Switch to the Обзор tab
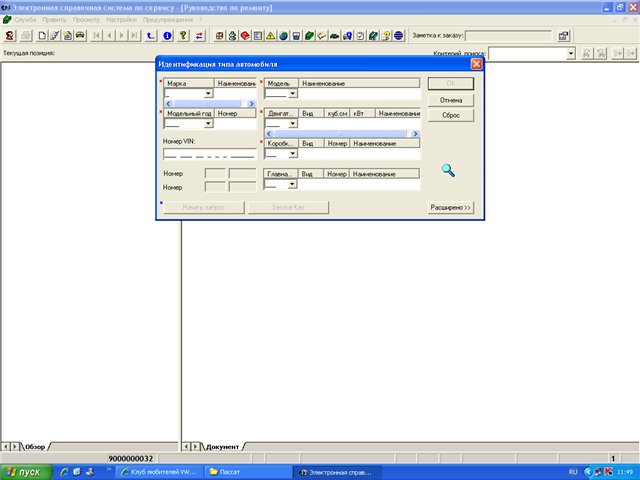The width and height of the screenshot is (640, 480). click(35, 447)
